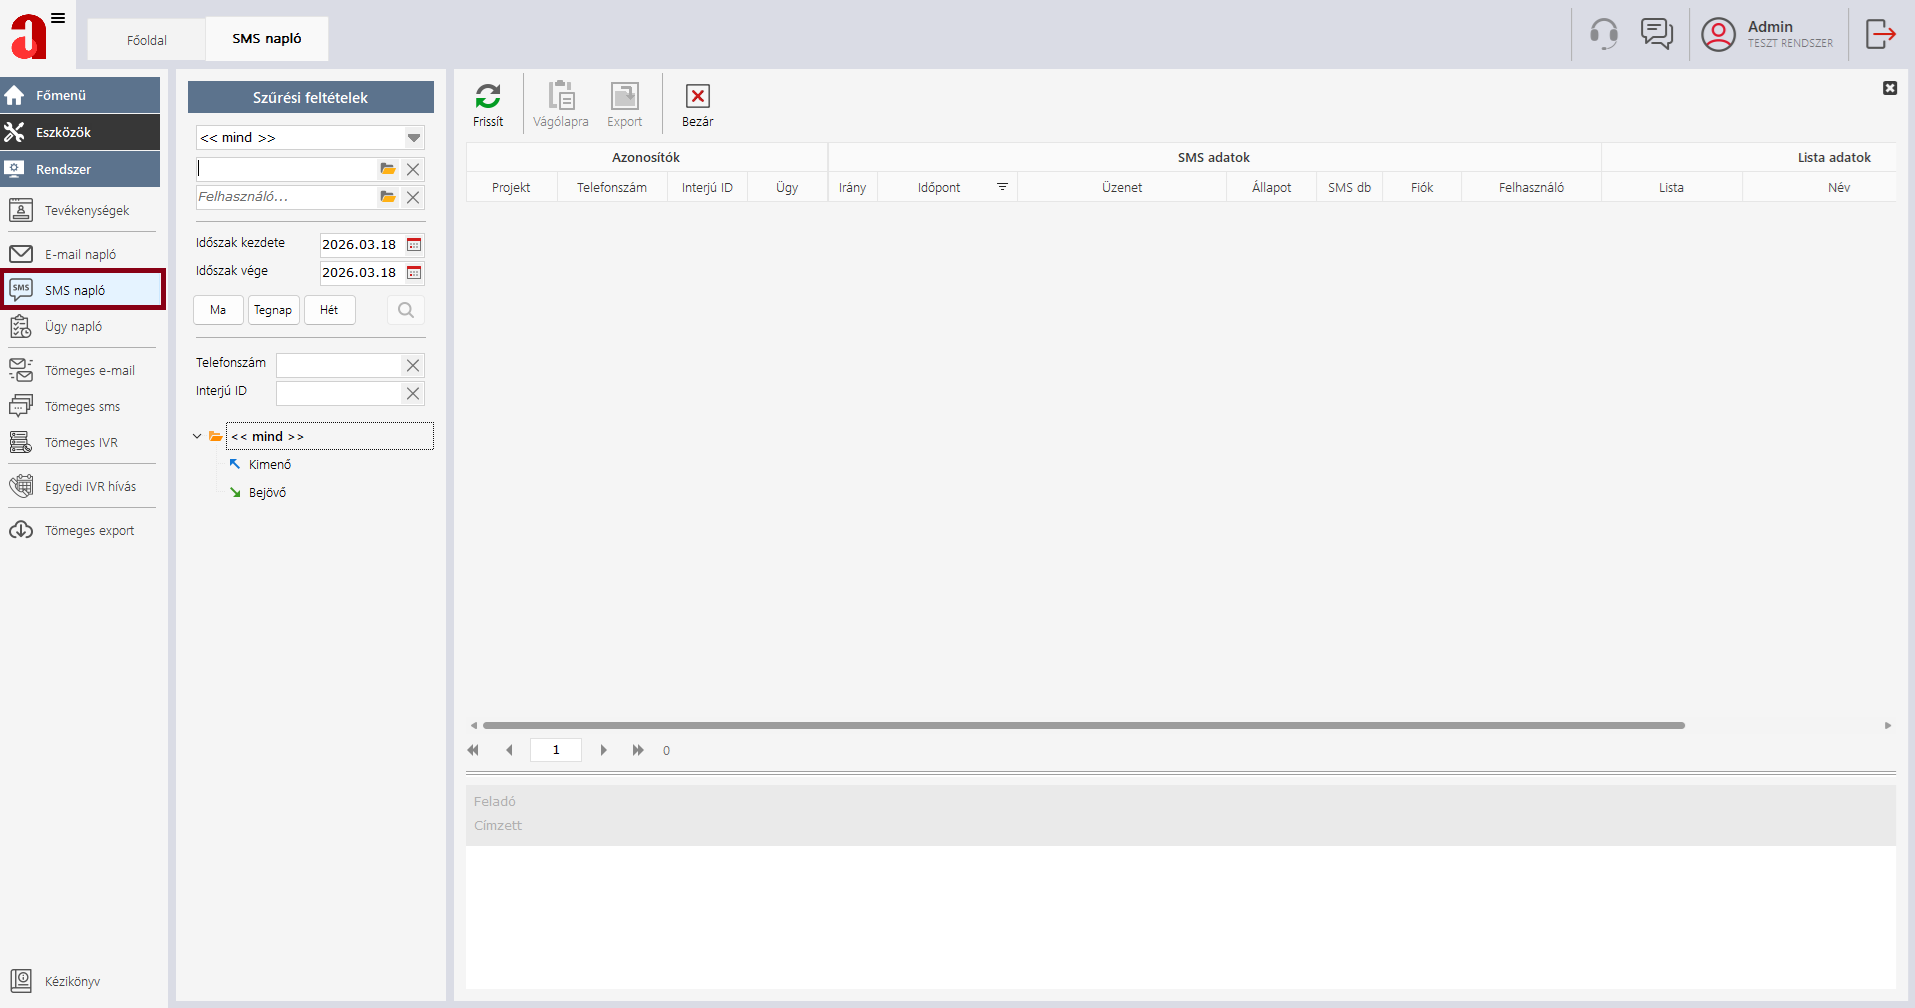The width and height of the screenshot is (1915, 1008).
Task: Expand the Eszközök menu section
Action: coord(80,132)
